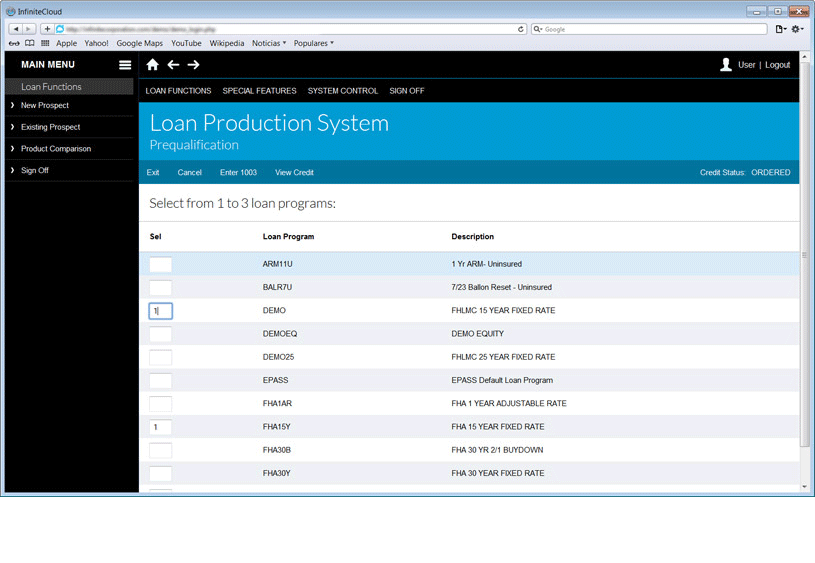Image resolution: width=815 pixels, height=563 pixels.
Task: Expand the Existing Prospect sidebar item
Action: 50,127
